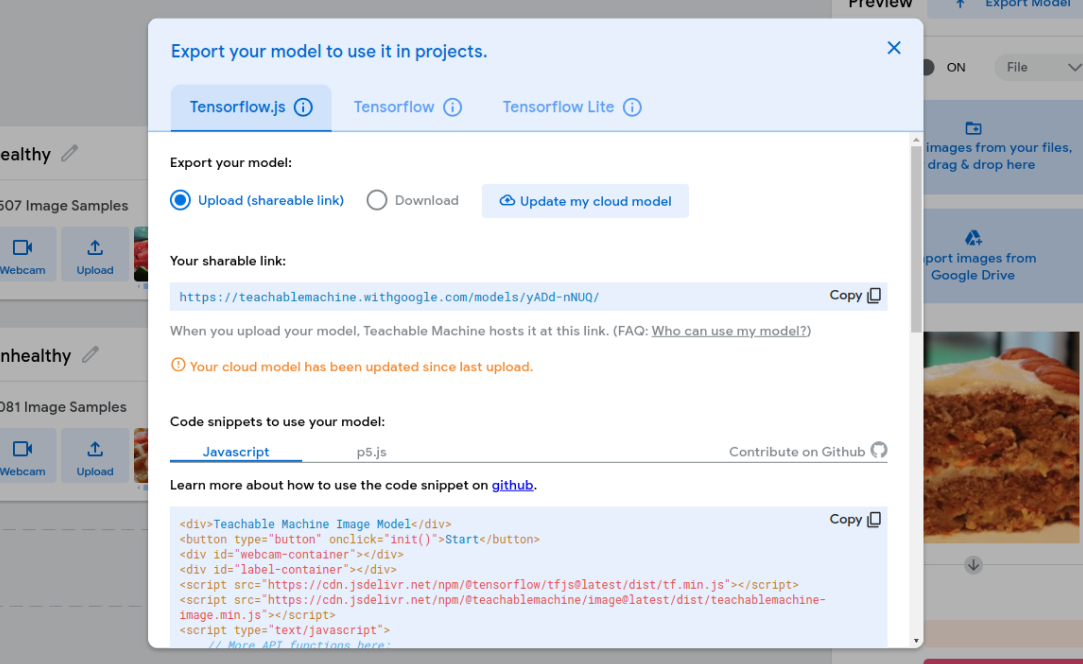The width and height of the screenshot is (1083, 664).
Task: Open the File input source dropdown
Action: click(1038, 67)
